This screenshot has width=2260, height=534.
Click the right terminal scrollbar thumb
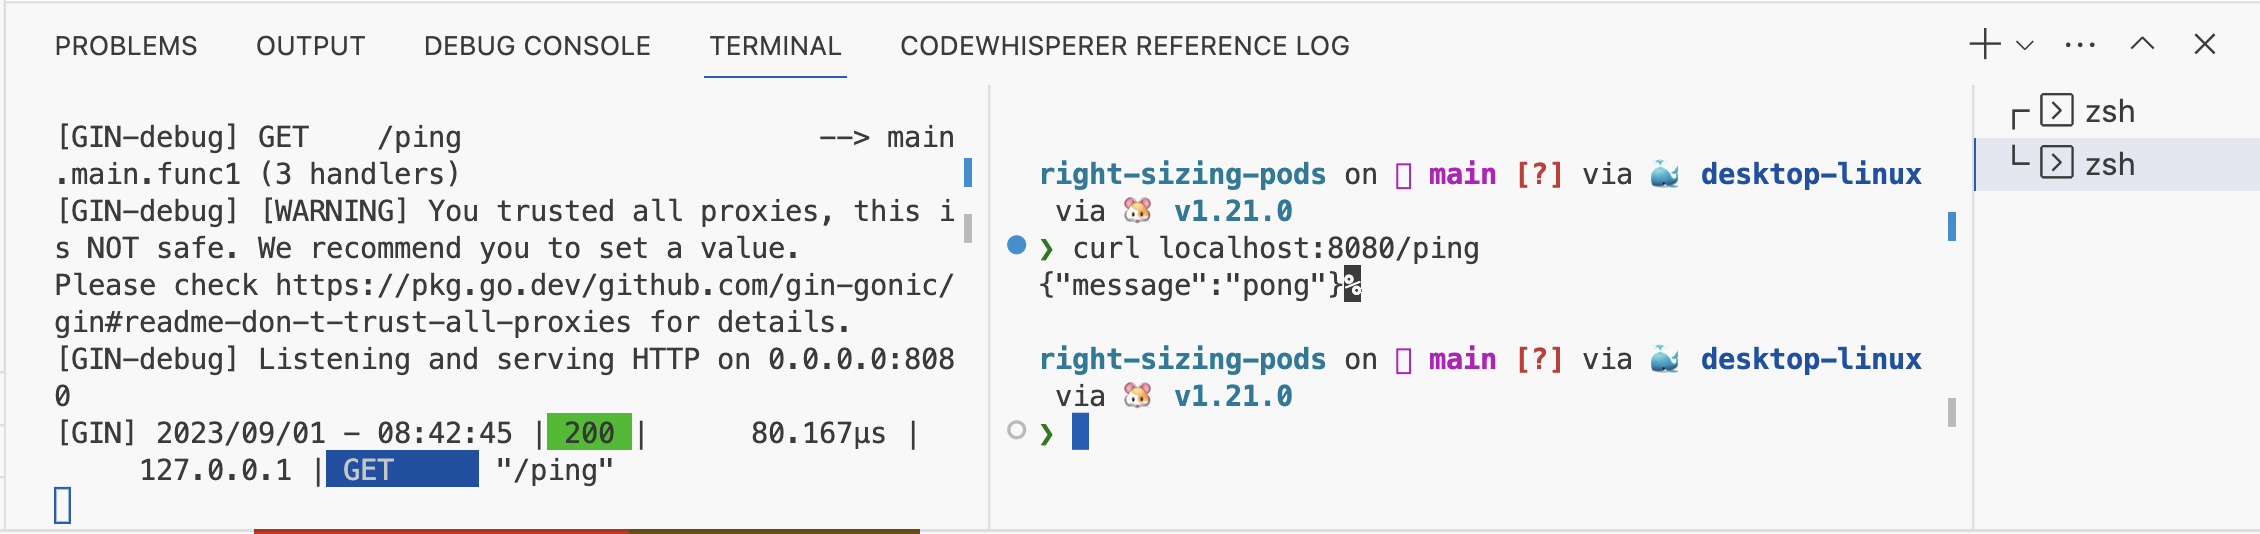[x=1952, y=412]
